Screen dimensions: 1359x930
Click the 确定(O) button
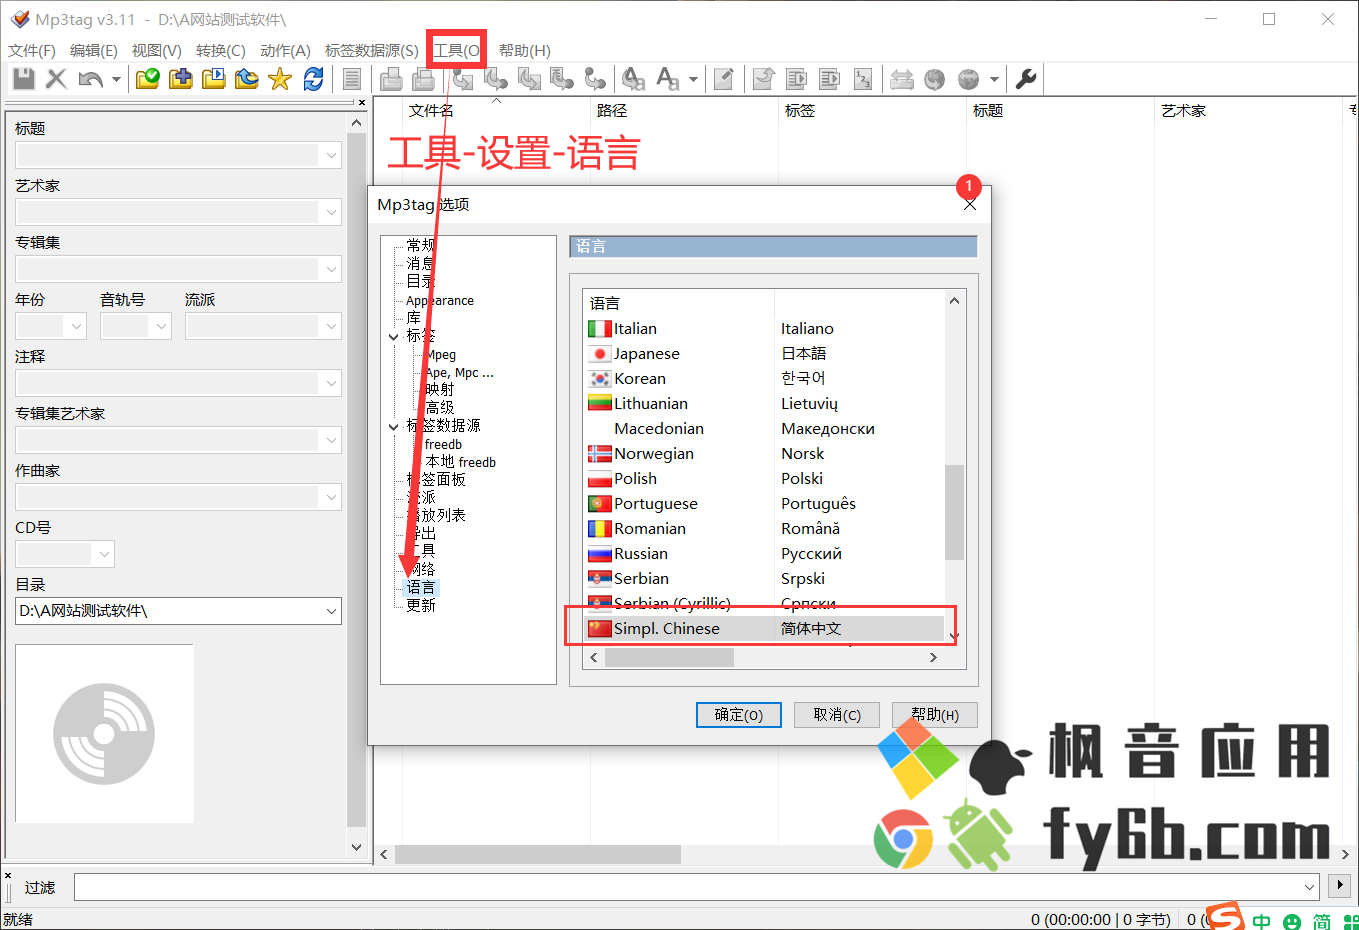(739, 715)
